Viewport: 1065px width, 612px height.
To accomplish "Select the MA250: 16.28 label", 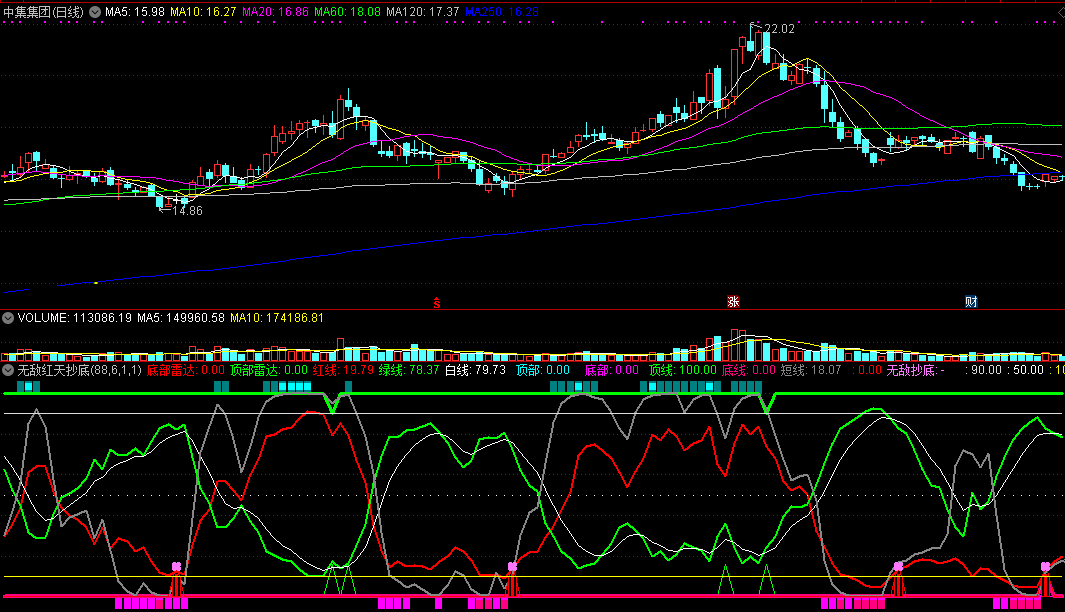I will coord(502,12).
